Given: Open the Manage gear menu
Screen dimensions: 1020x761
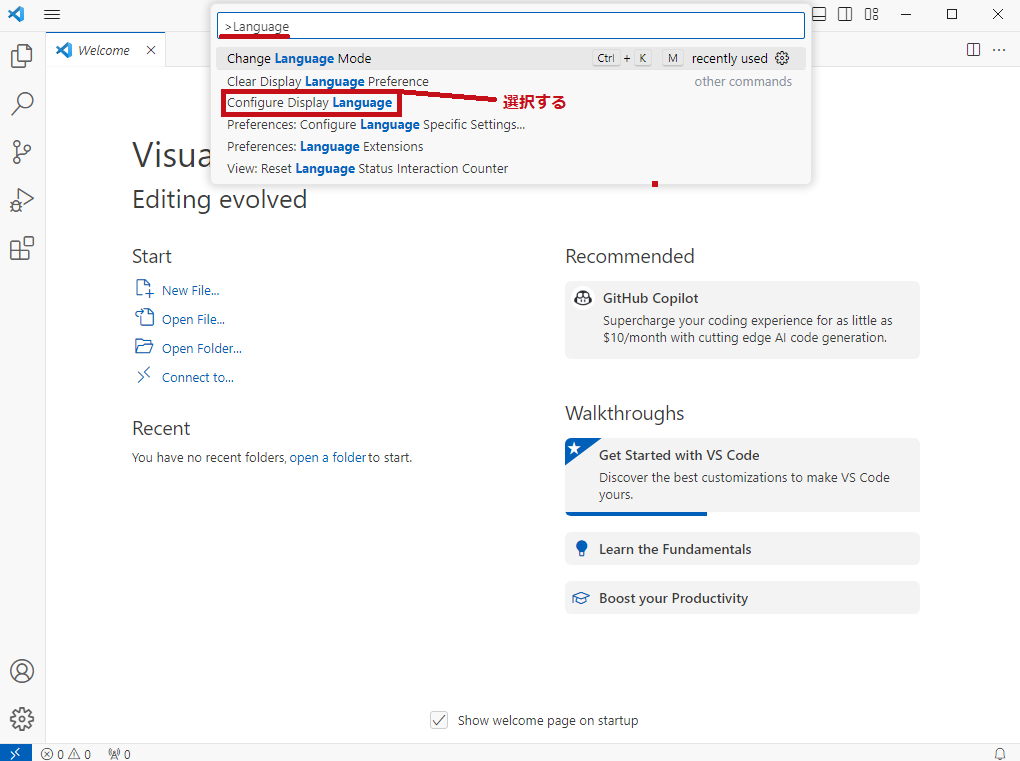Looking at the screenshot, I should tap(22, 719).
